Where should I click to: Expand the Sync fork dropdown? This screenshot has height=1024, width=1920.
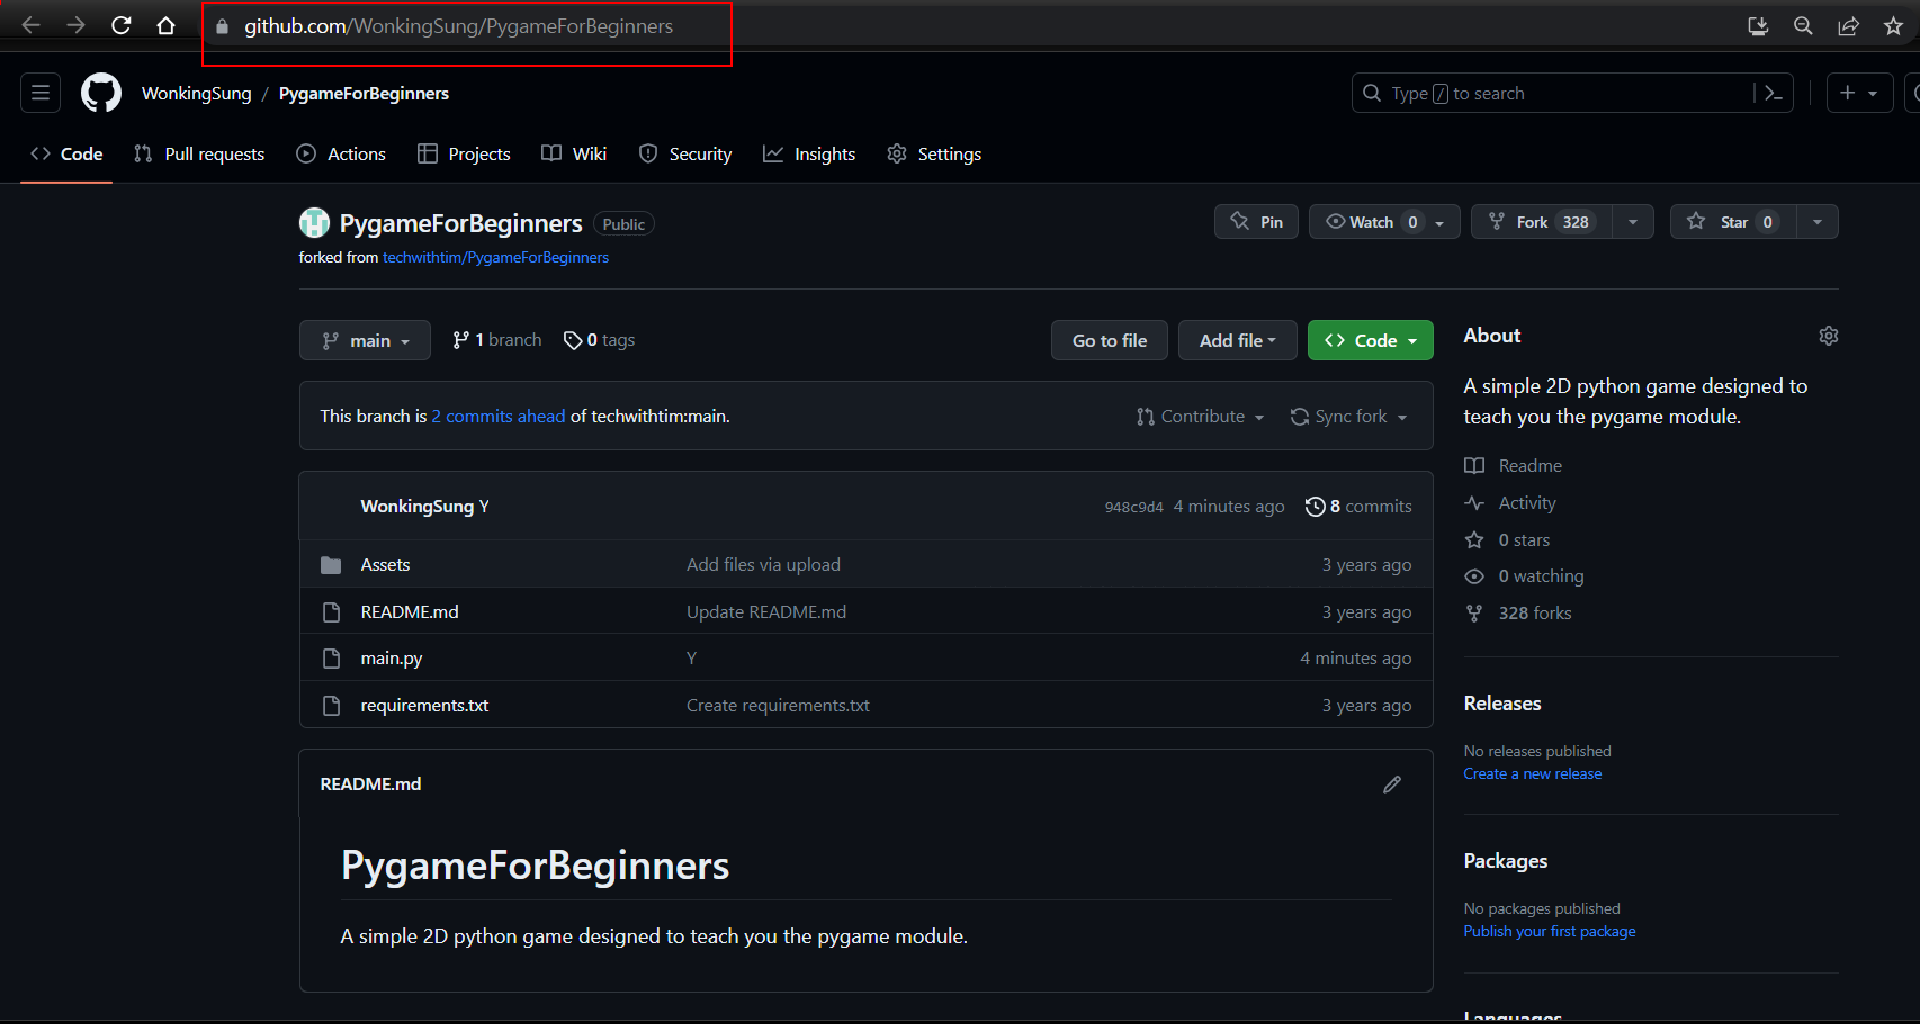1349,417
